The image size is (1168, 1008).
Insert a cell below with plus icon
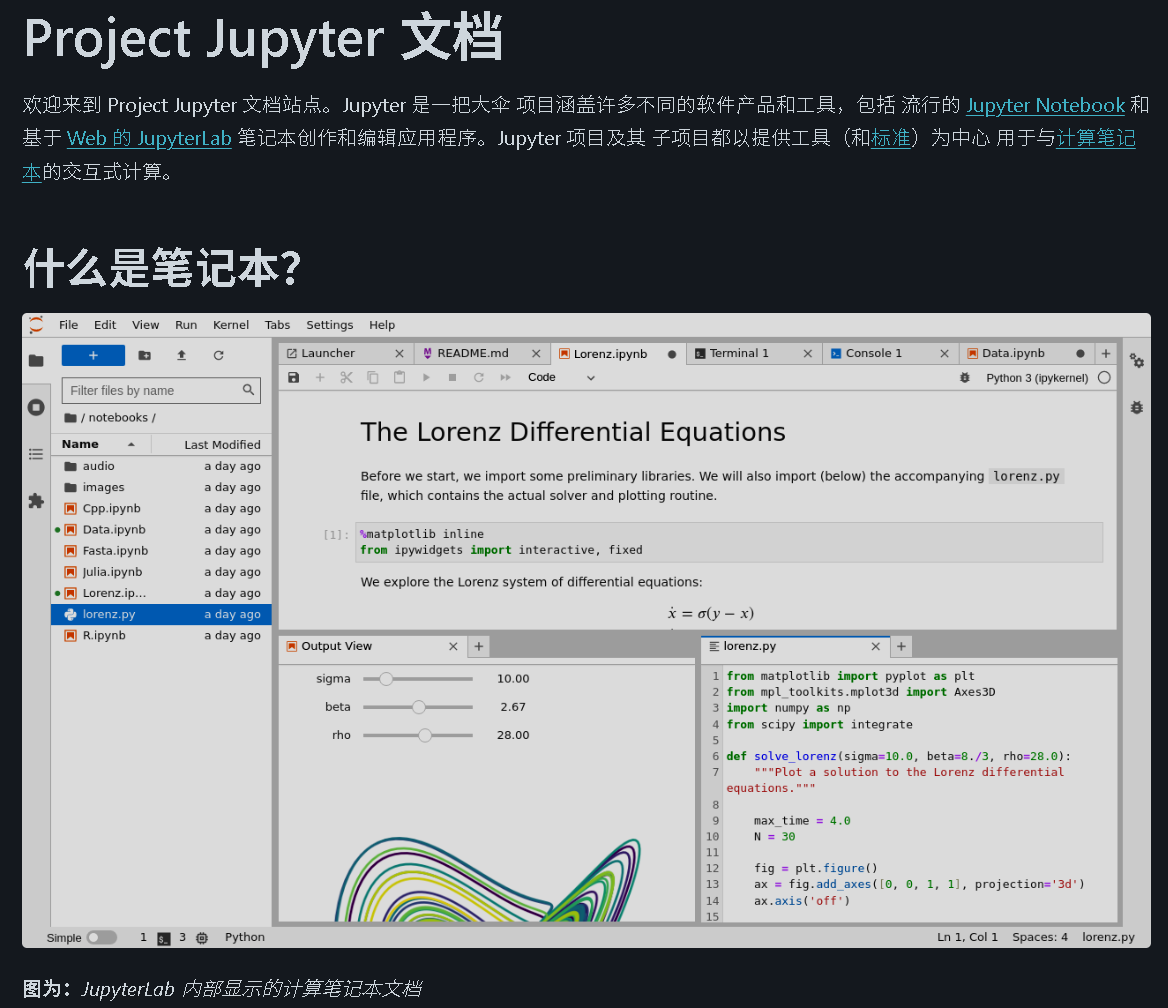320,378
